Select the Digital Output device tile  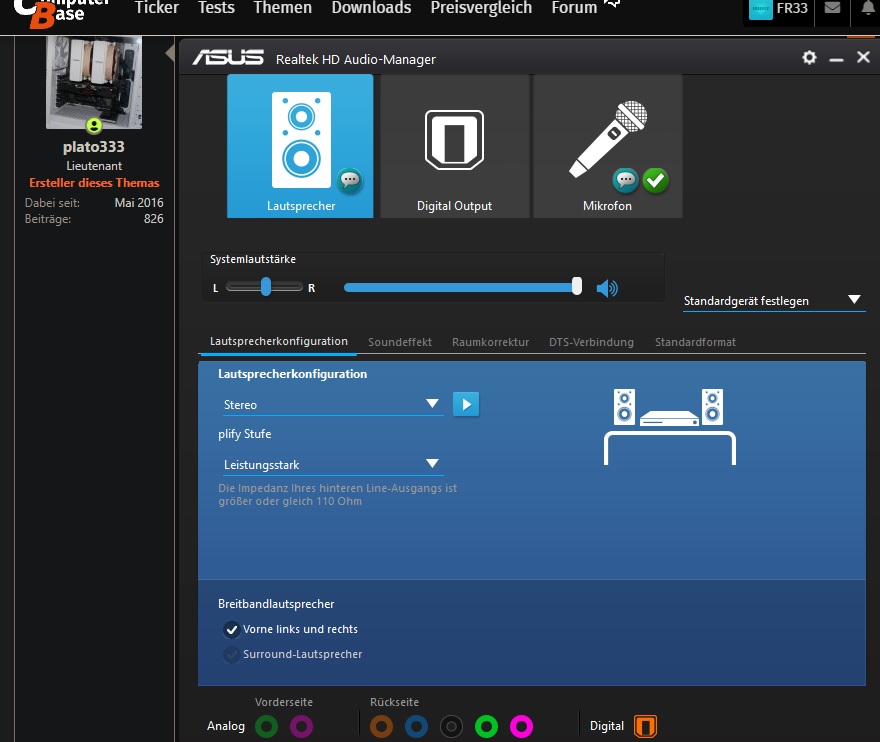tap(455, 146)
